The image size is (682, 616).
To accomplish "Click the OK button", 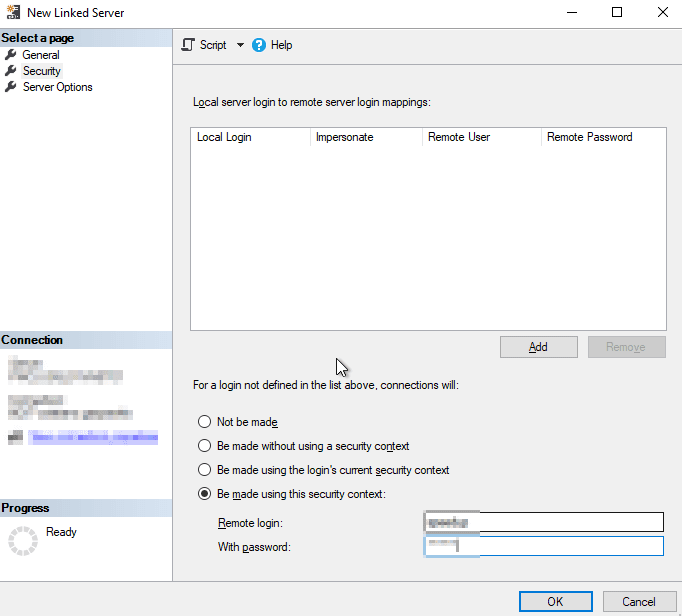I will pyautogui.click(x=555, y=602).
